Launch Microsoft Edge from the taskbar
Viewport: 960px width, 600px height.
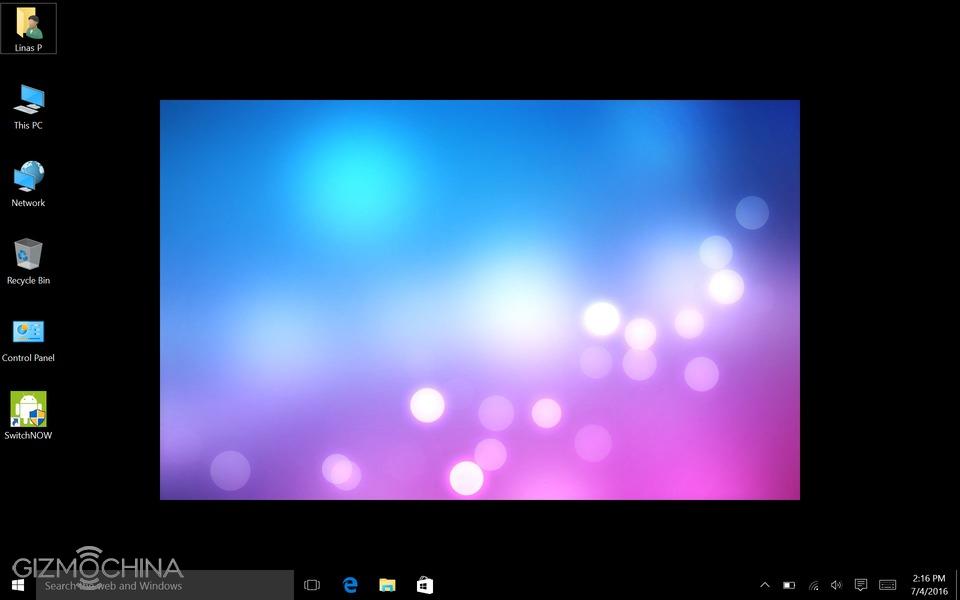350,585
